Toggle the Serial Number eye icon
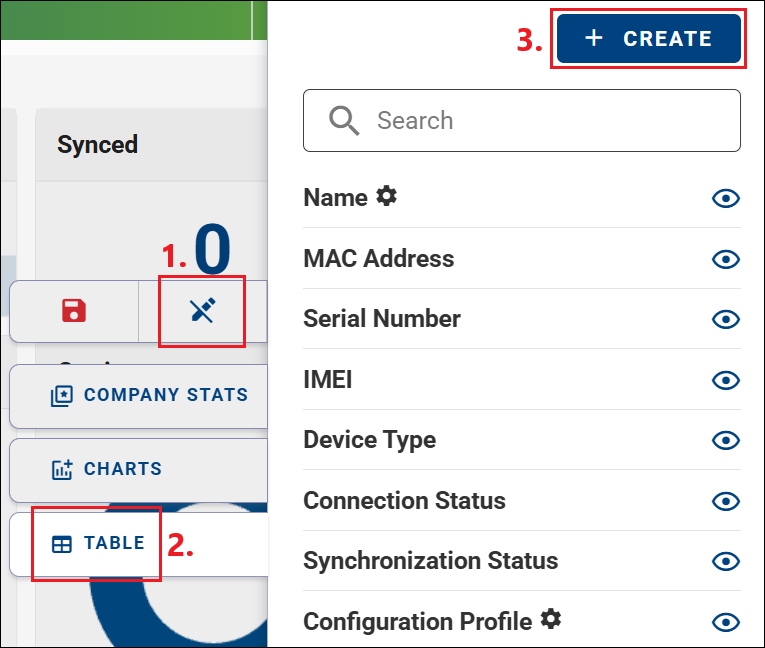765x648 pixels. click(x=726, y=319)
